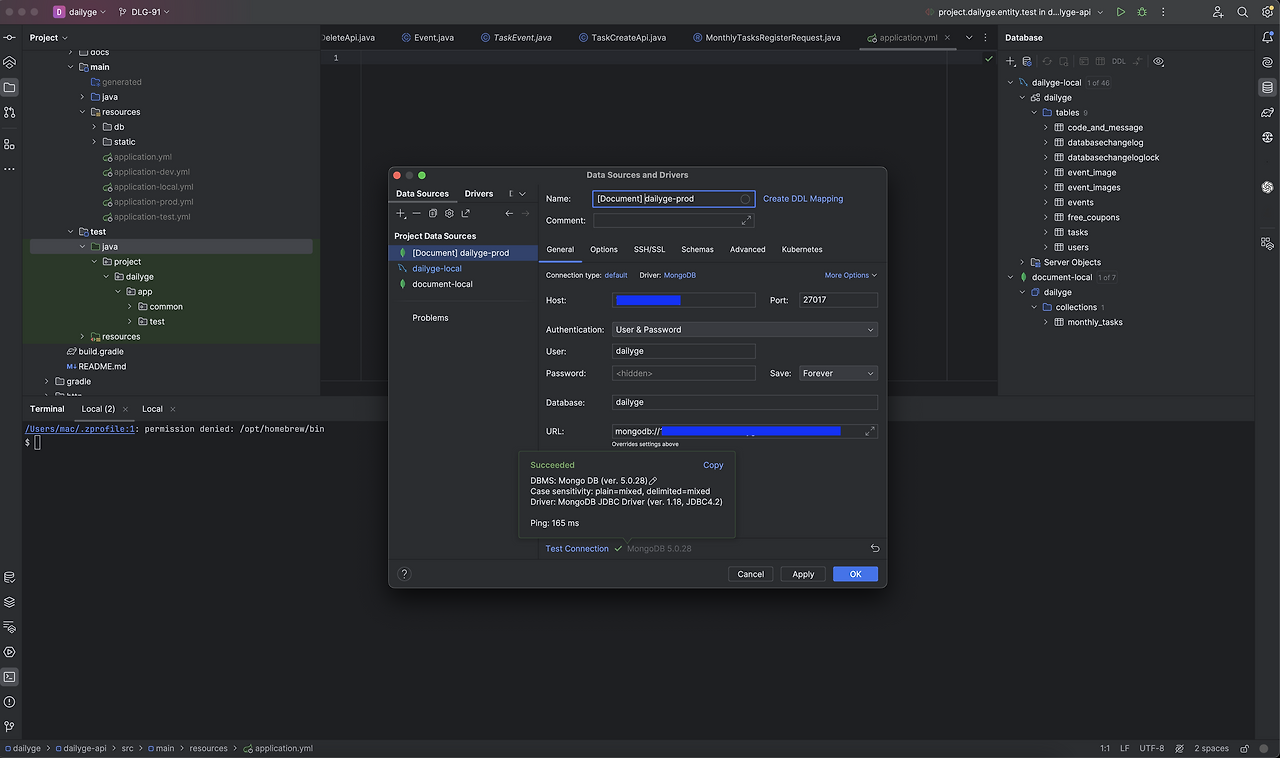Click the pencil icon beside Mongo DB version
This screenshot has height=758, width=1280.
point(653,481)
